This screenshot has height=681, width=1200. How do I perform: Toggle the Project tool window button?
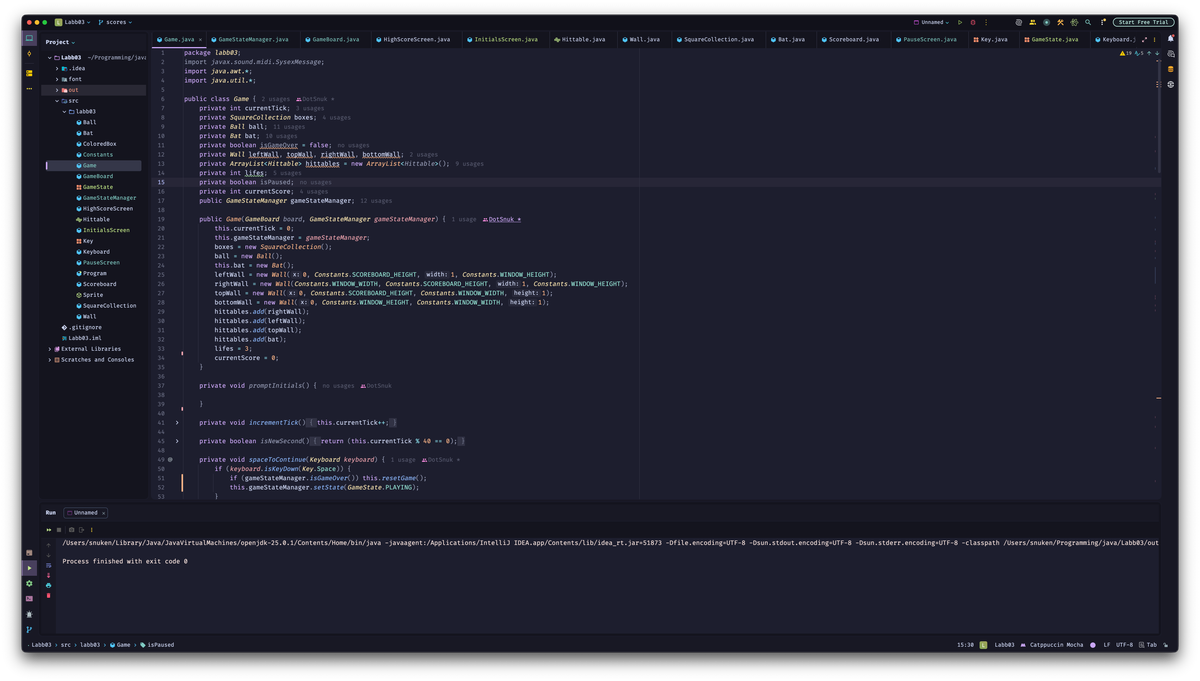pyautogui.click(x=29, y=39)
